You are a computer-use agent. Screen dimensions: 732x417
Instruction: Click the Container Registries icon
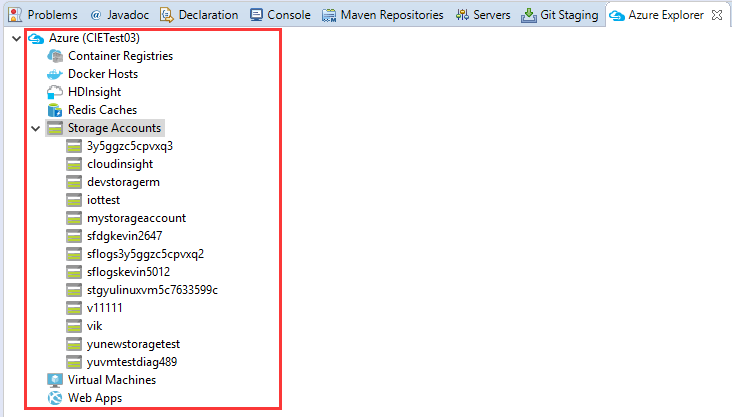tap(55, 56)
